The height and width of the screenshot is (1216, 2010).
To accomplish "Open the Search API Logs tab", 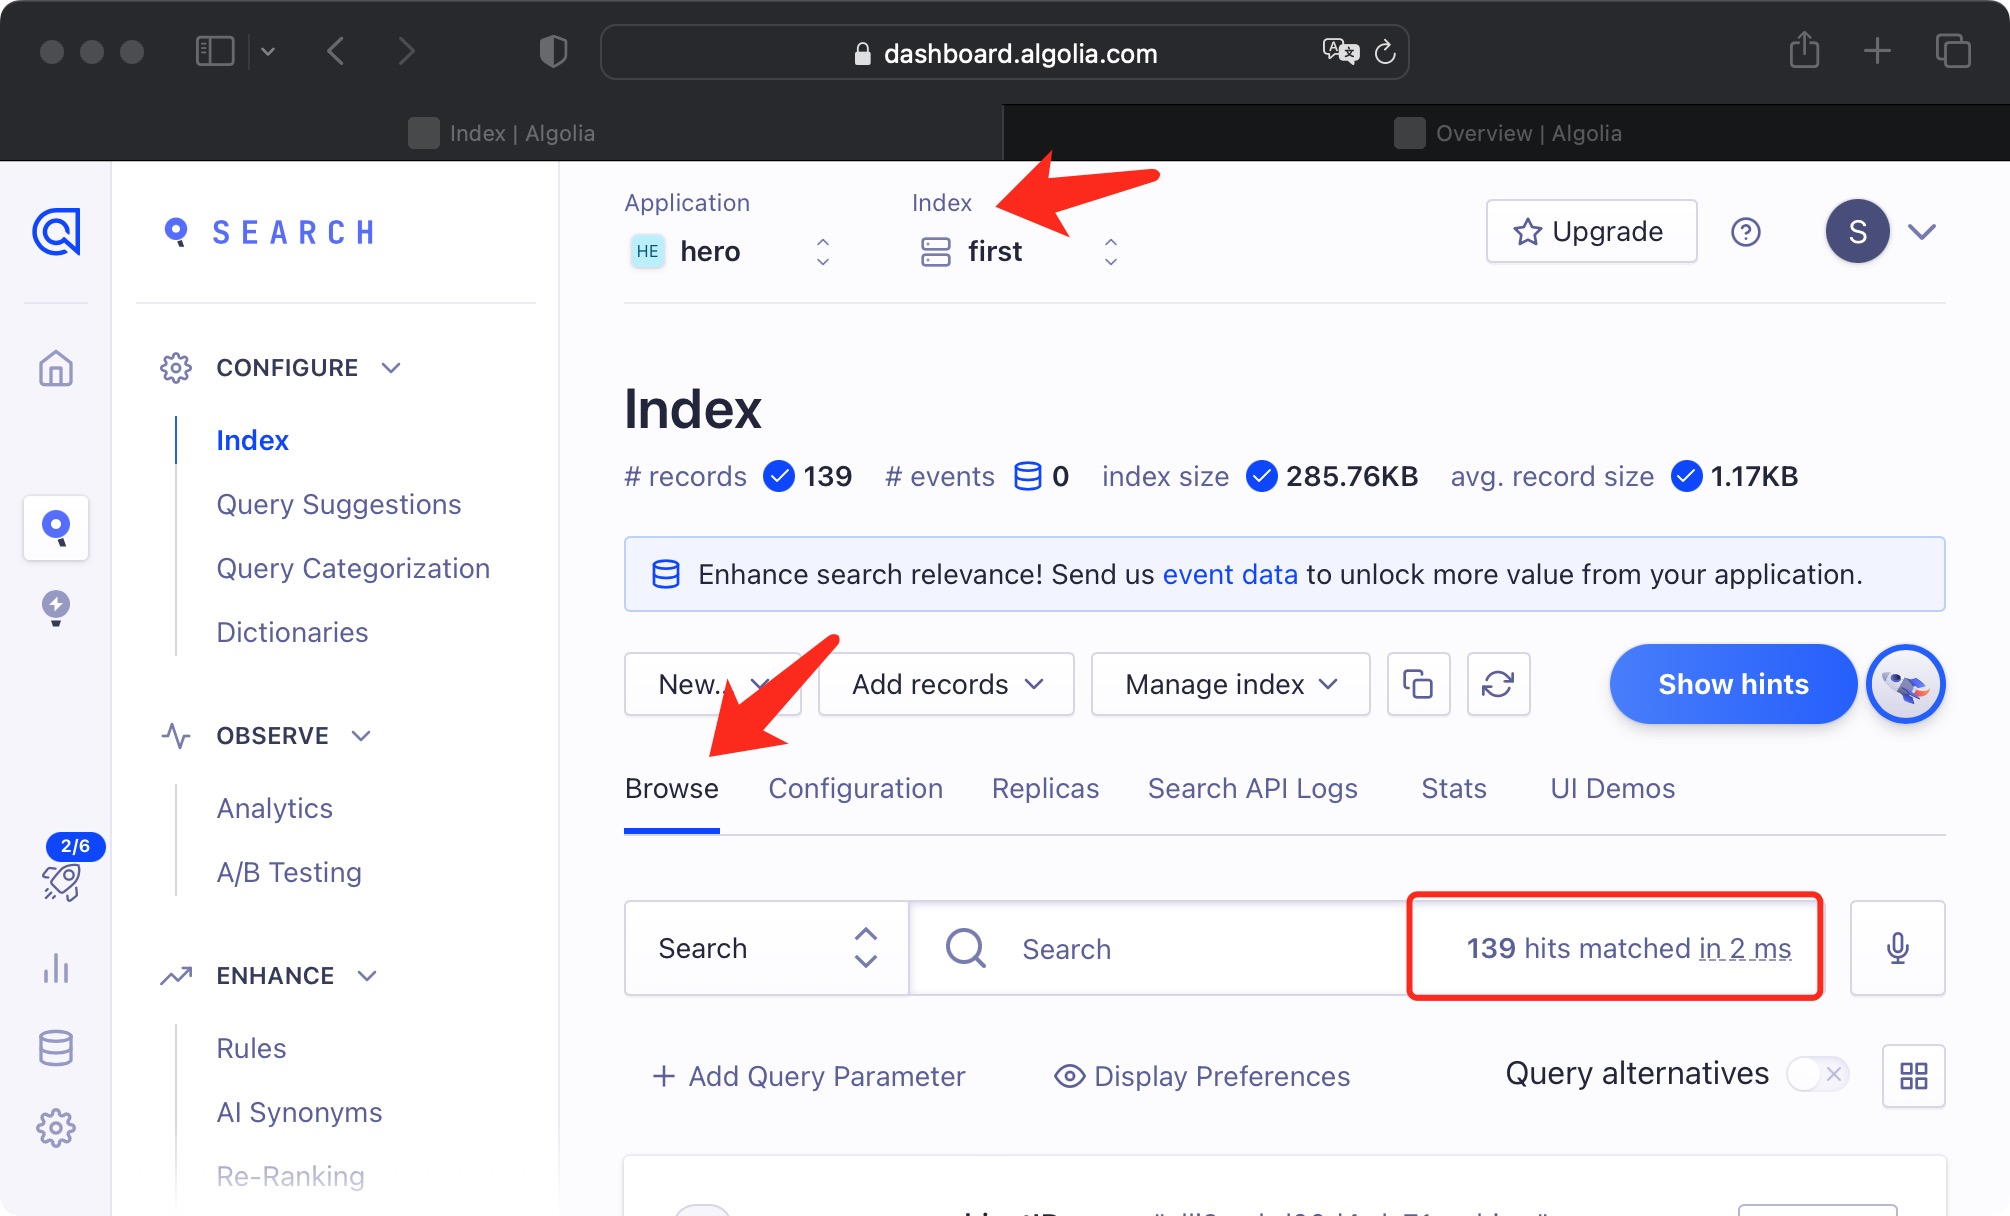I will point(1252,789).
